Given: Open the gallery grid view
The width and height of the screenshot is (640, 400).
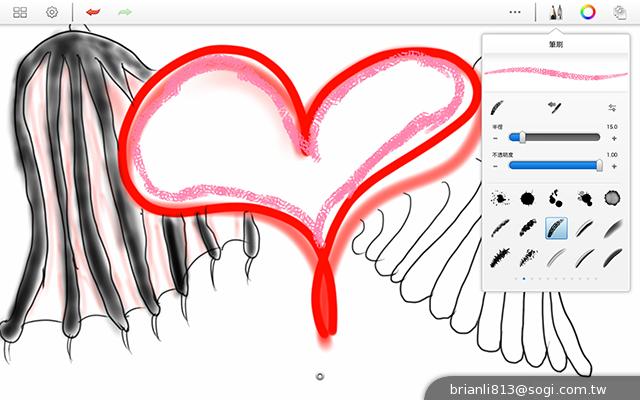Looking at the screenshot, I should click(20, 12).
